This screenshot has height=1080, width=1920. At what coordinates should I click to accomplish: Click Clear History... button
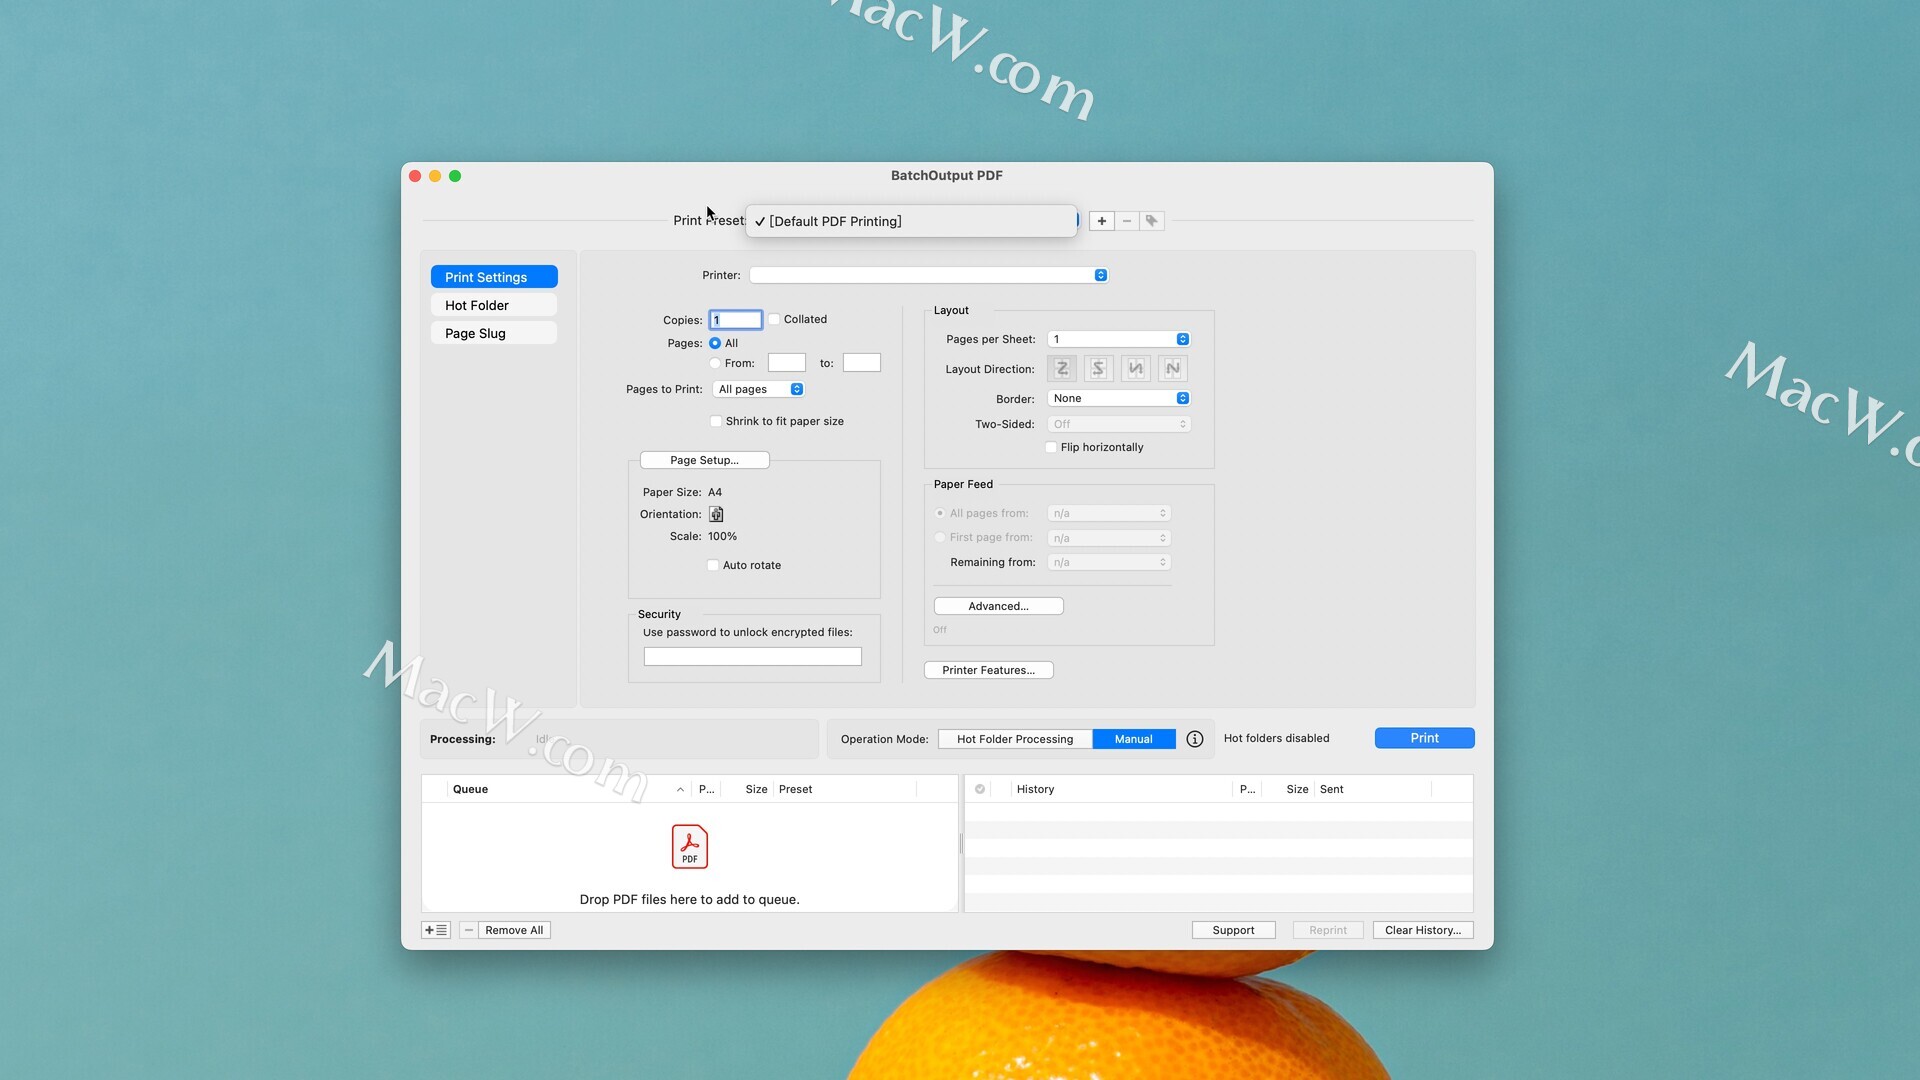1423,930
